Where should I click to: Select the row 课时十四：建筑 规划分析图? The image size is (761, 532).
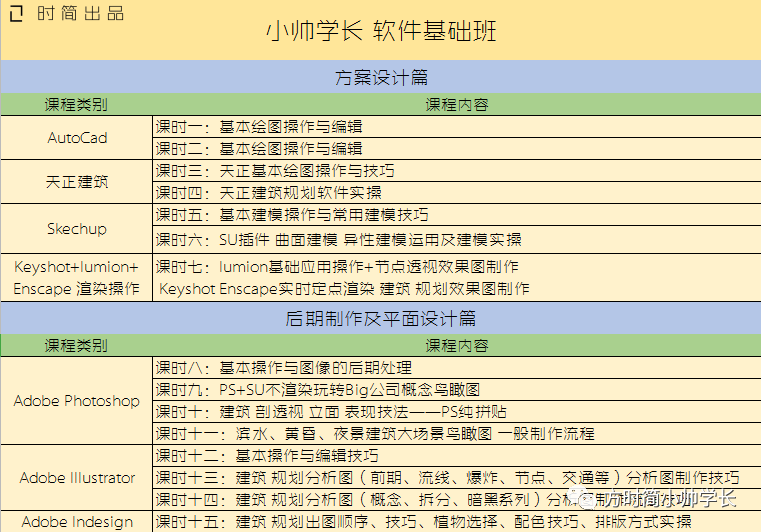[x=457, y=499]
